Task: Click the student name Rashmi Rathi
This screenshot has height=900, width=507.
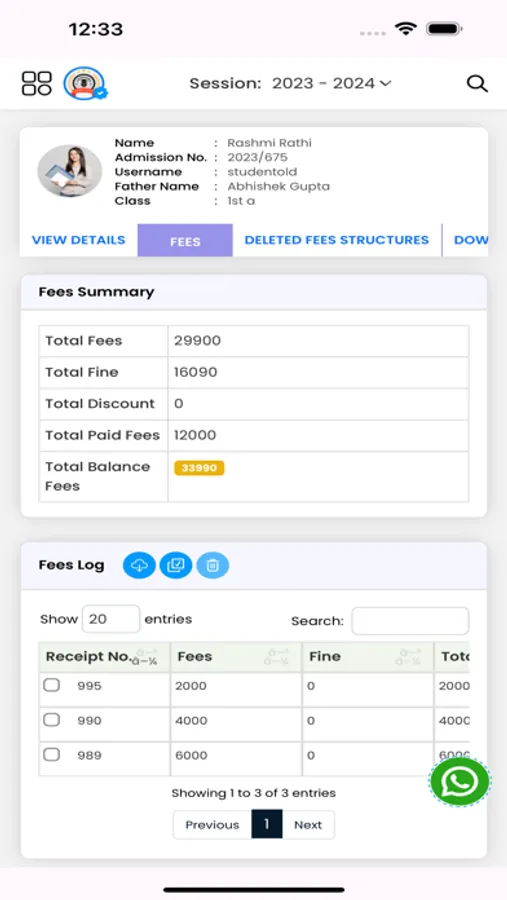Action: coord(269,143)
